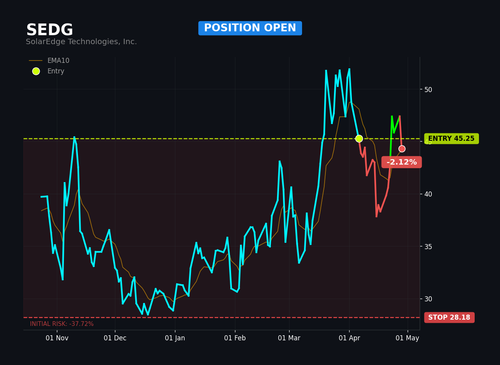Click the 01 Jan axis label
The width and height of the screenshot is (500, 365).
[175, 338]
